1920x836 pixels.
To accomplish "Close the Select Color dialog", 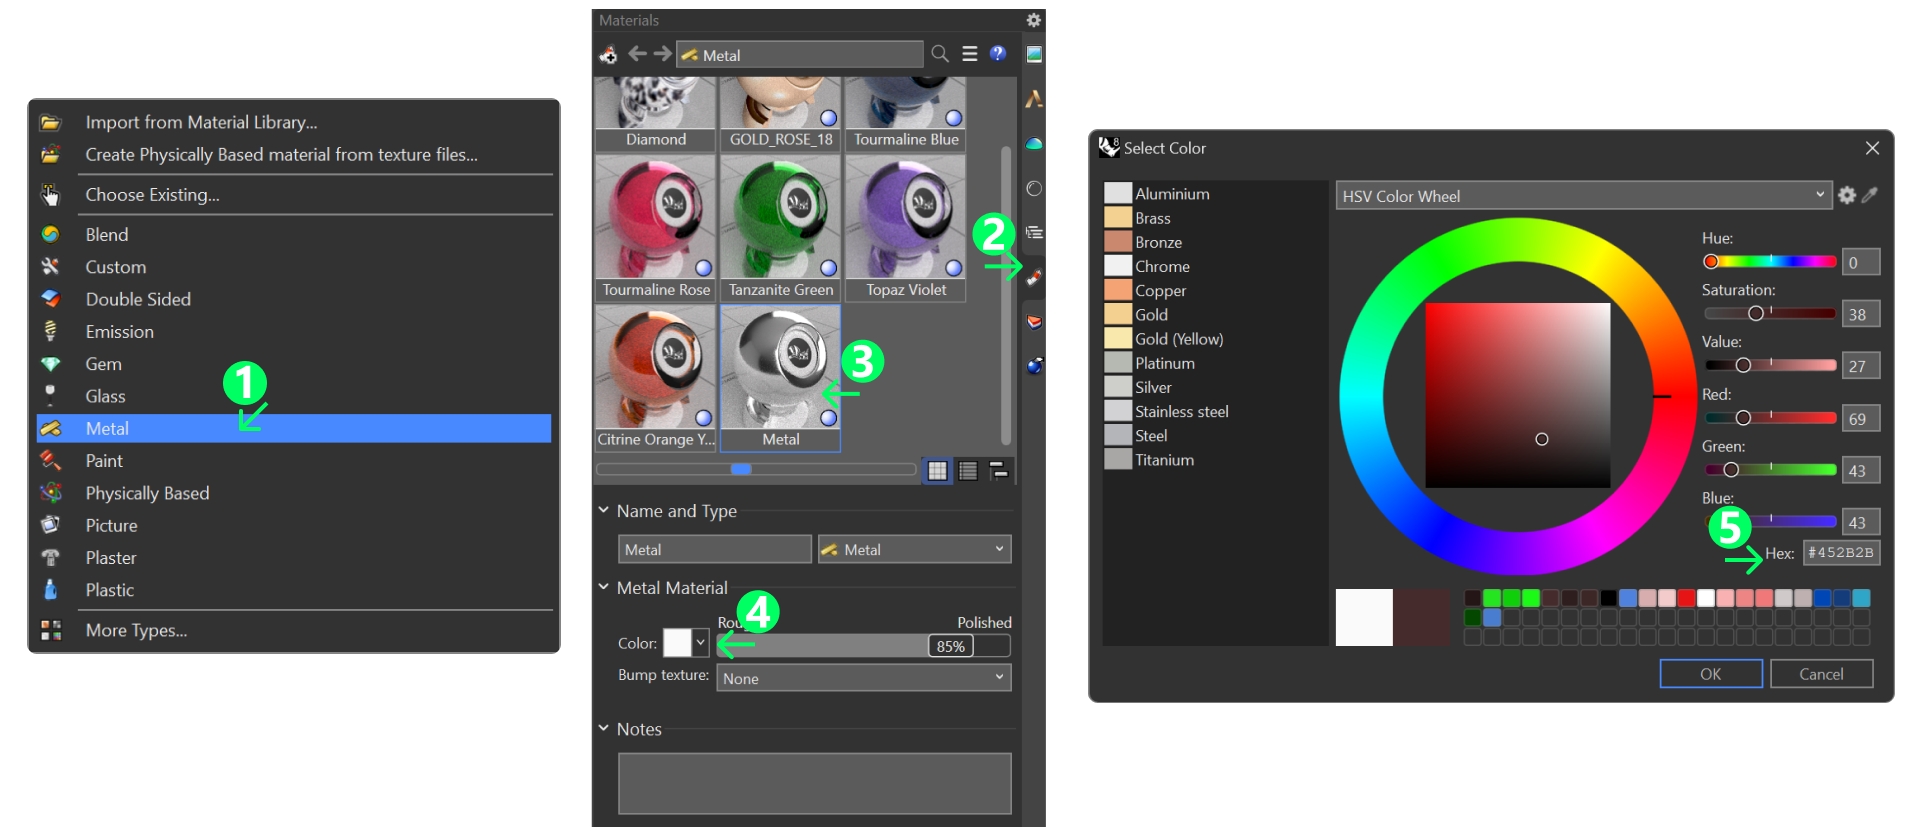I will coord(1872,148).
